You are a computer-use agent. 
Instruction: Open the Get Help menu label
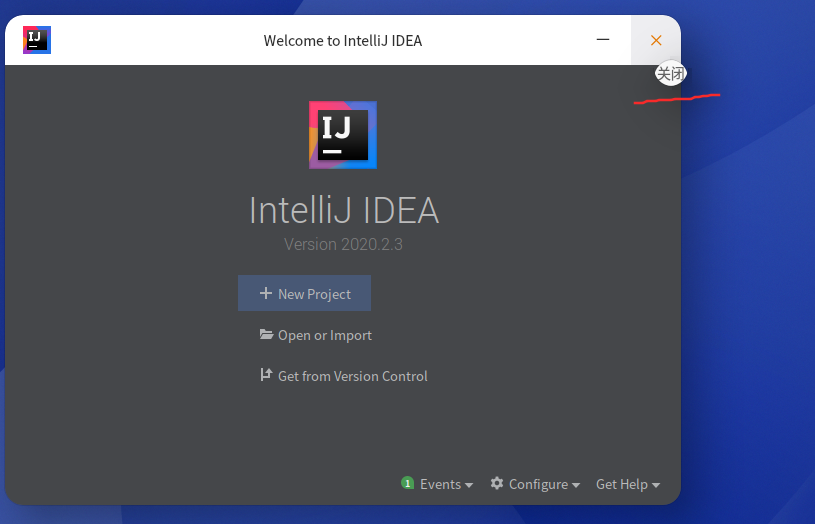(x=622, y=484)
